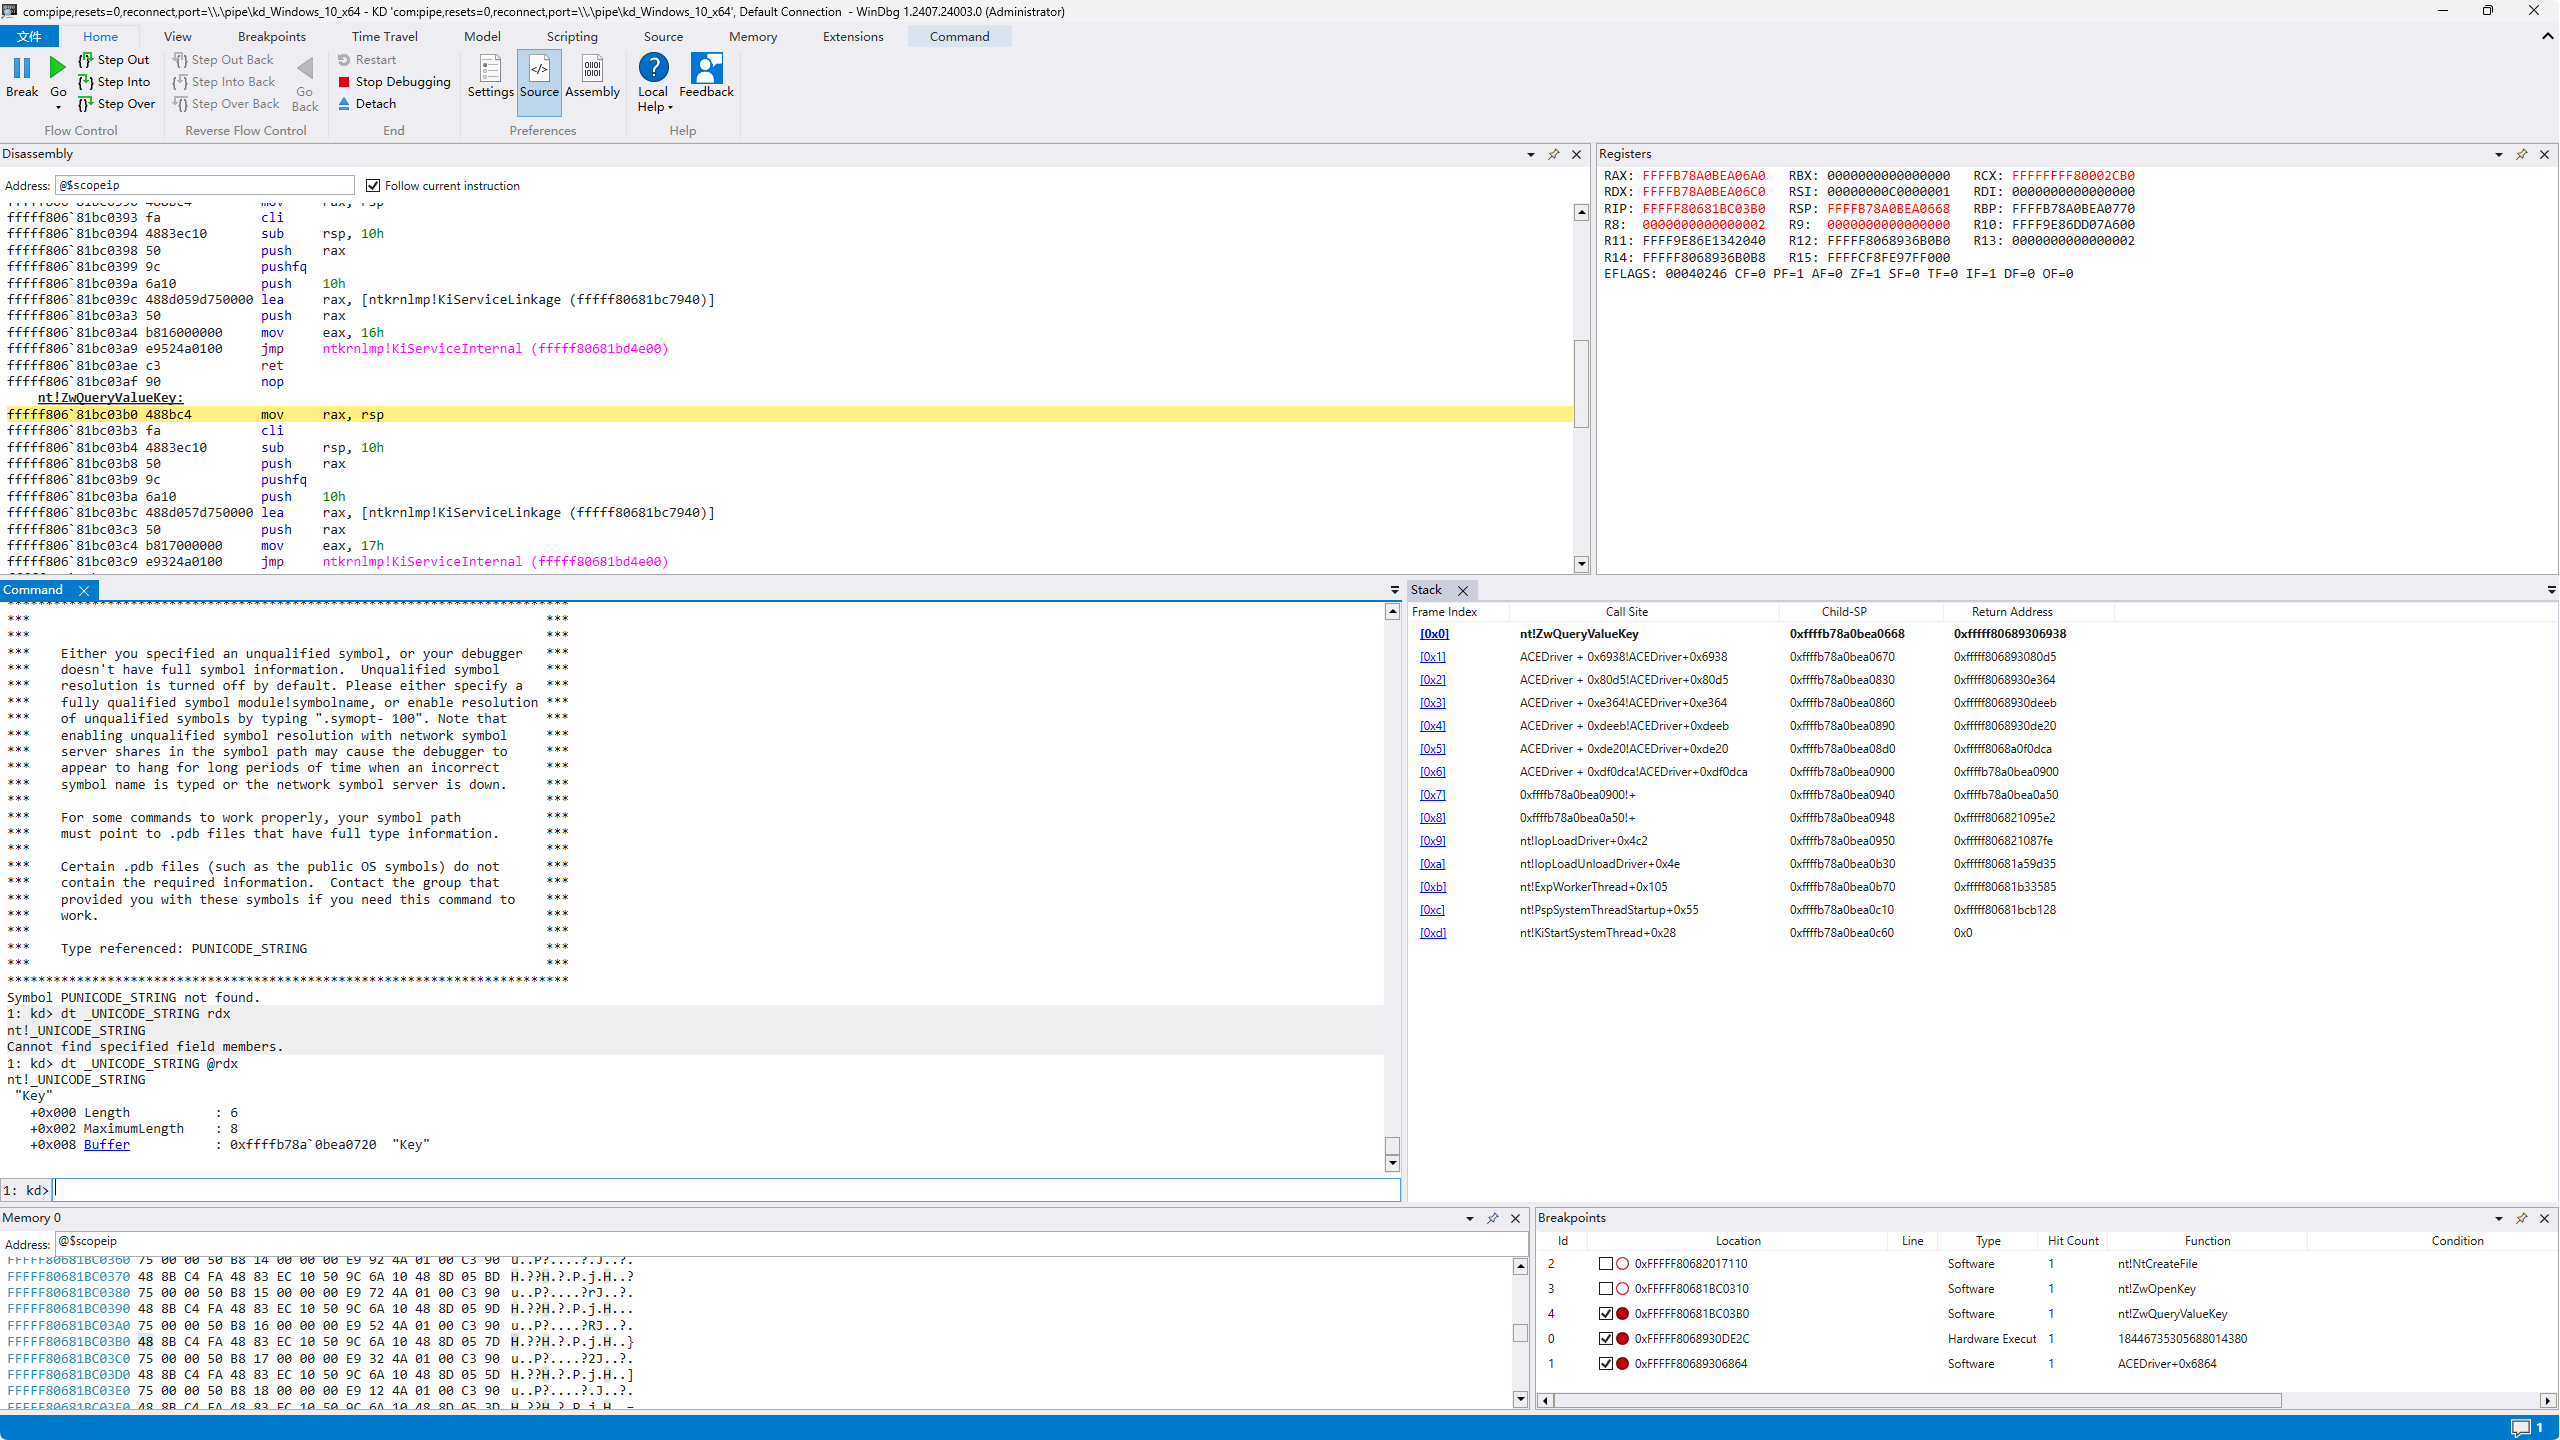Click the Feedback icon
Screen dimensions: 2560x1440
(706, 68)
